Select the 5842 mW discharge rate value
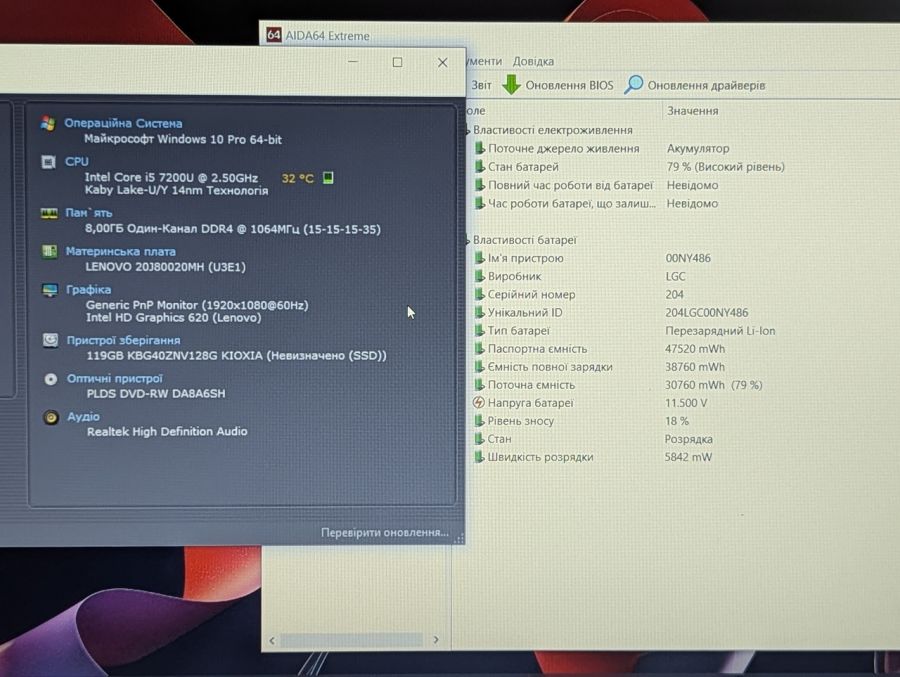 (688, 457)
